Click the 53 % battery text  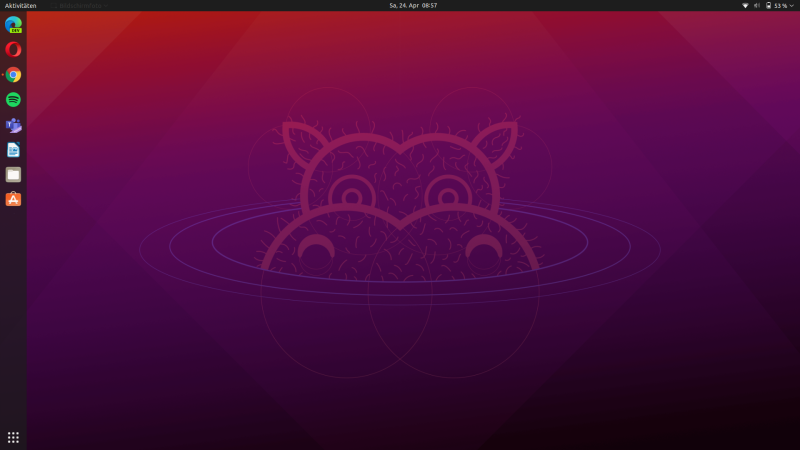[780, 6]
